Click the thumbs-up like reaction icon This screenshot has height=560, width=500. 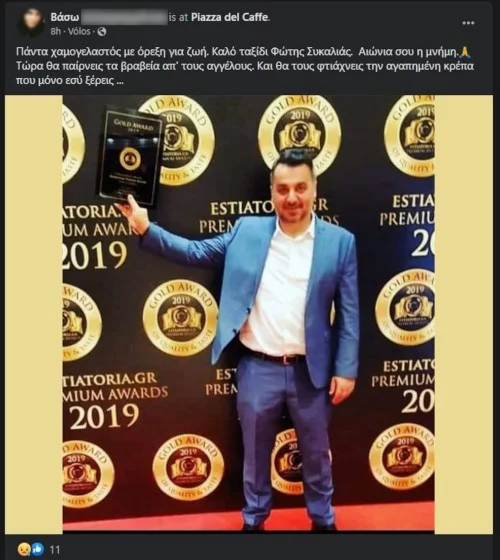38,549
